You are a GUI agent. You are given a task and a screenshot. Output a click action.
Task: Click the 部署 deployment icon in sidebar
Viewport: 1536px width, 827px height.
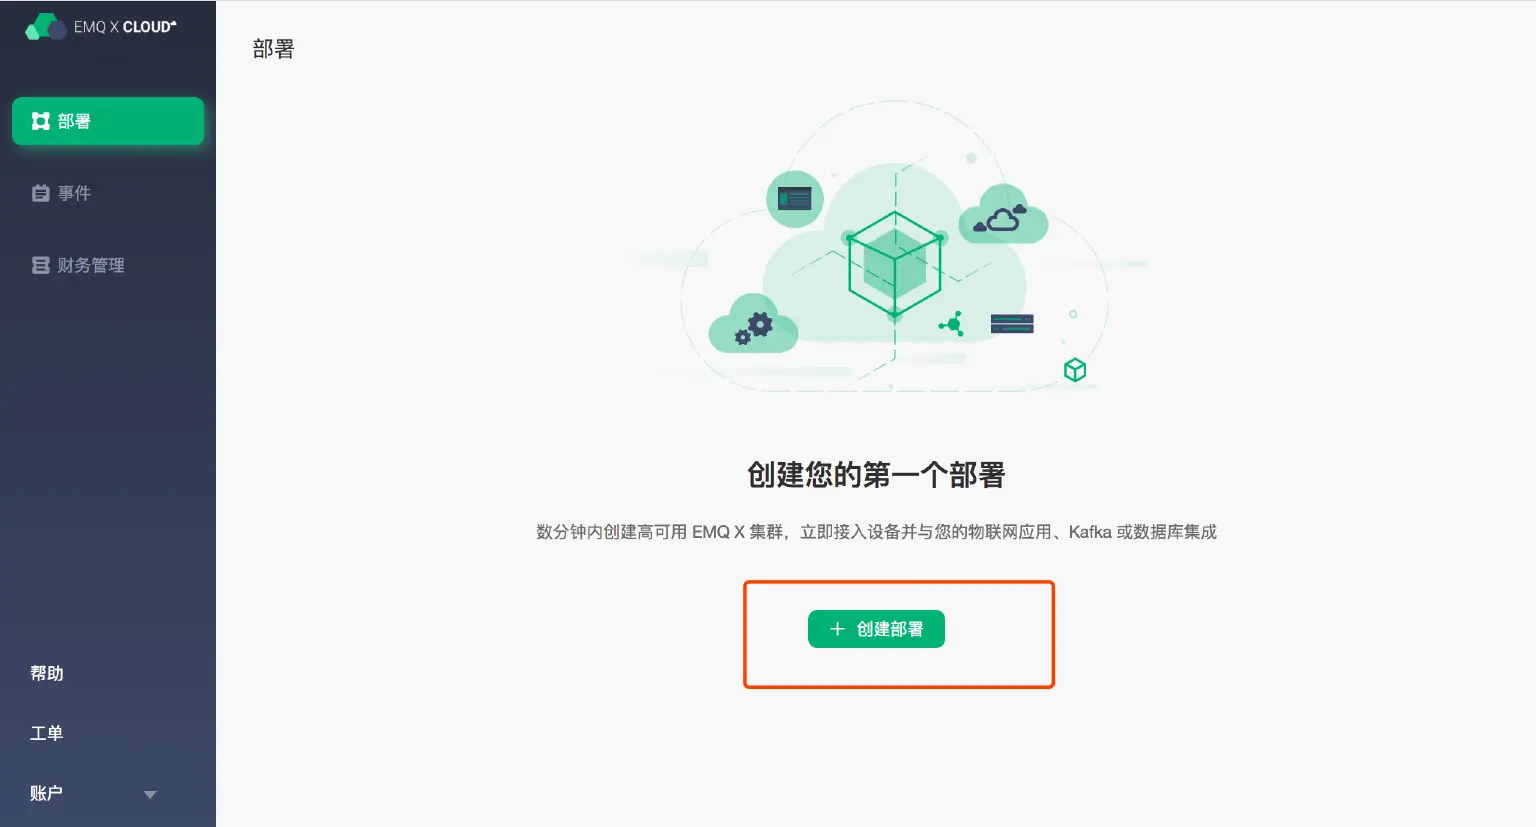(41, 121)
